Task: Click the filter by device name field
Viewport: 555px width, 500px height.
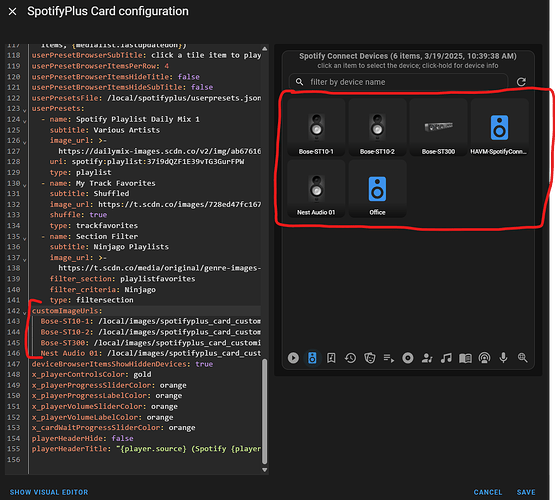Action: (x=399, y=82)
